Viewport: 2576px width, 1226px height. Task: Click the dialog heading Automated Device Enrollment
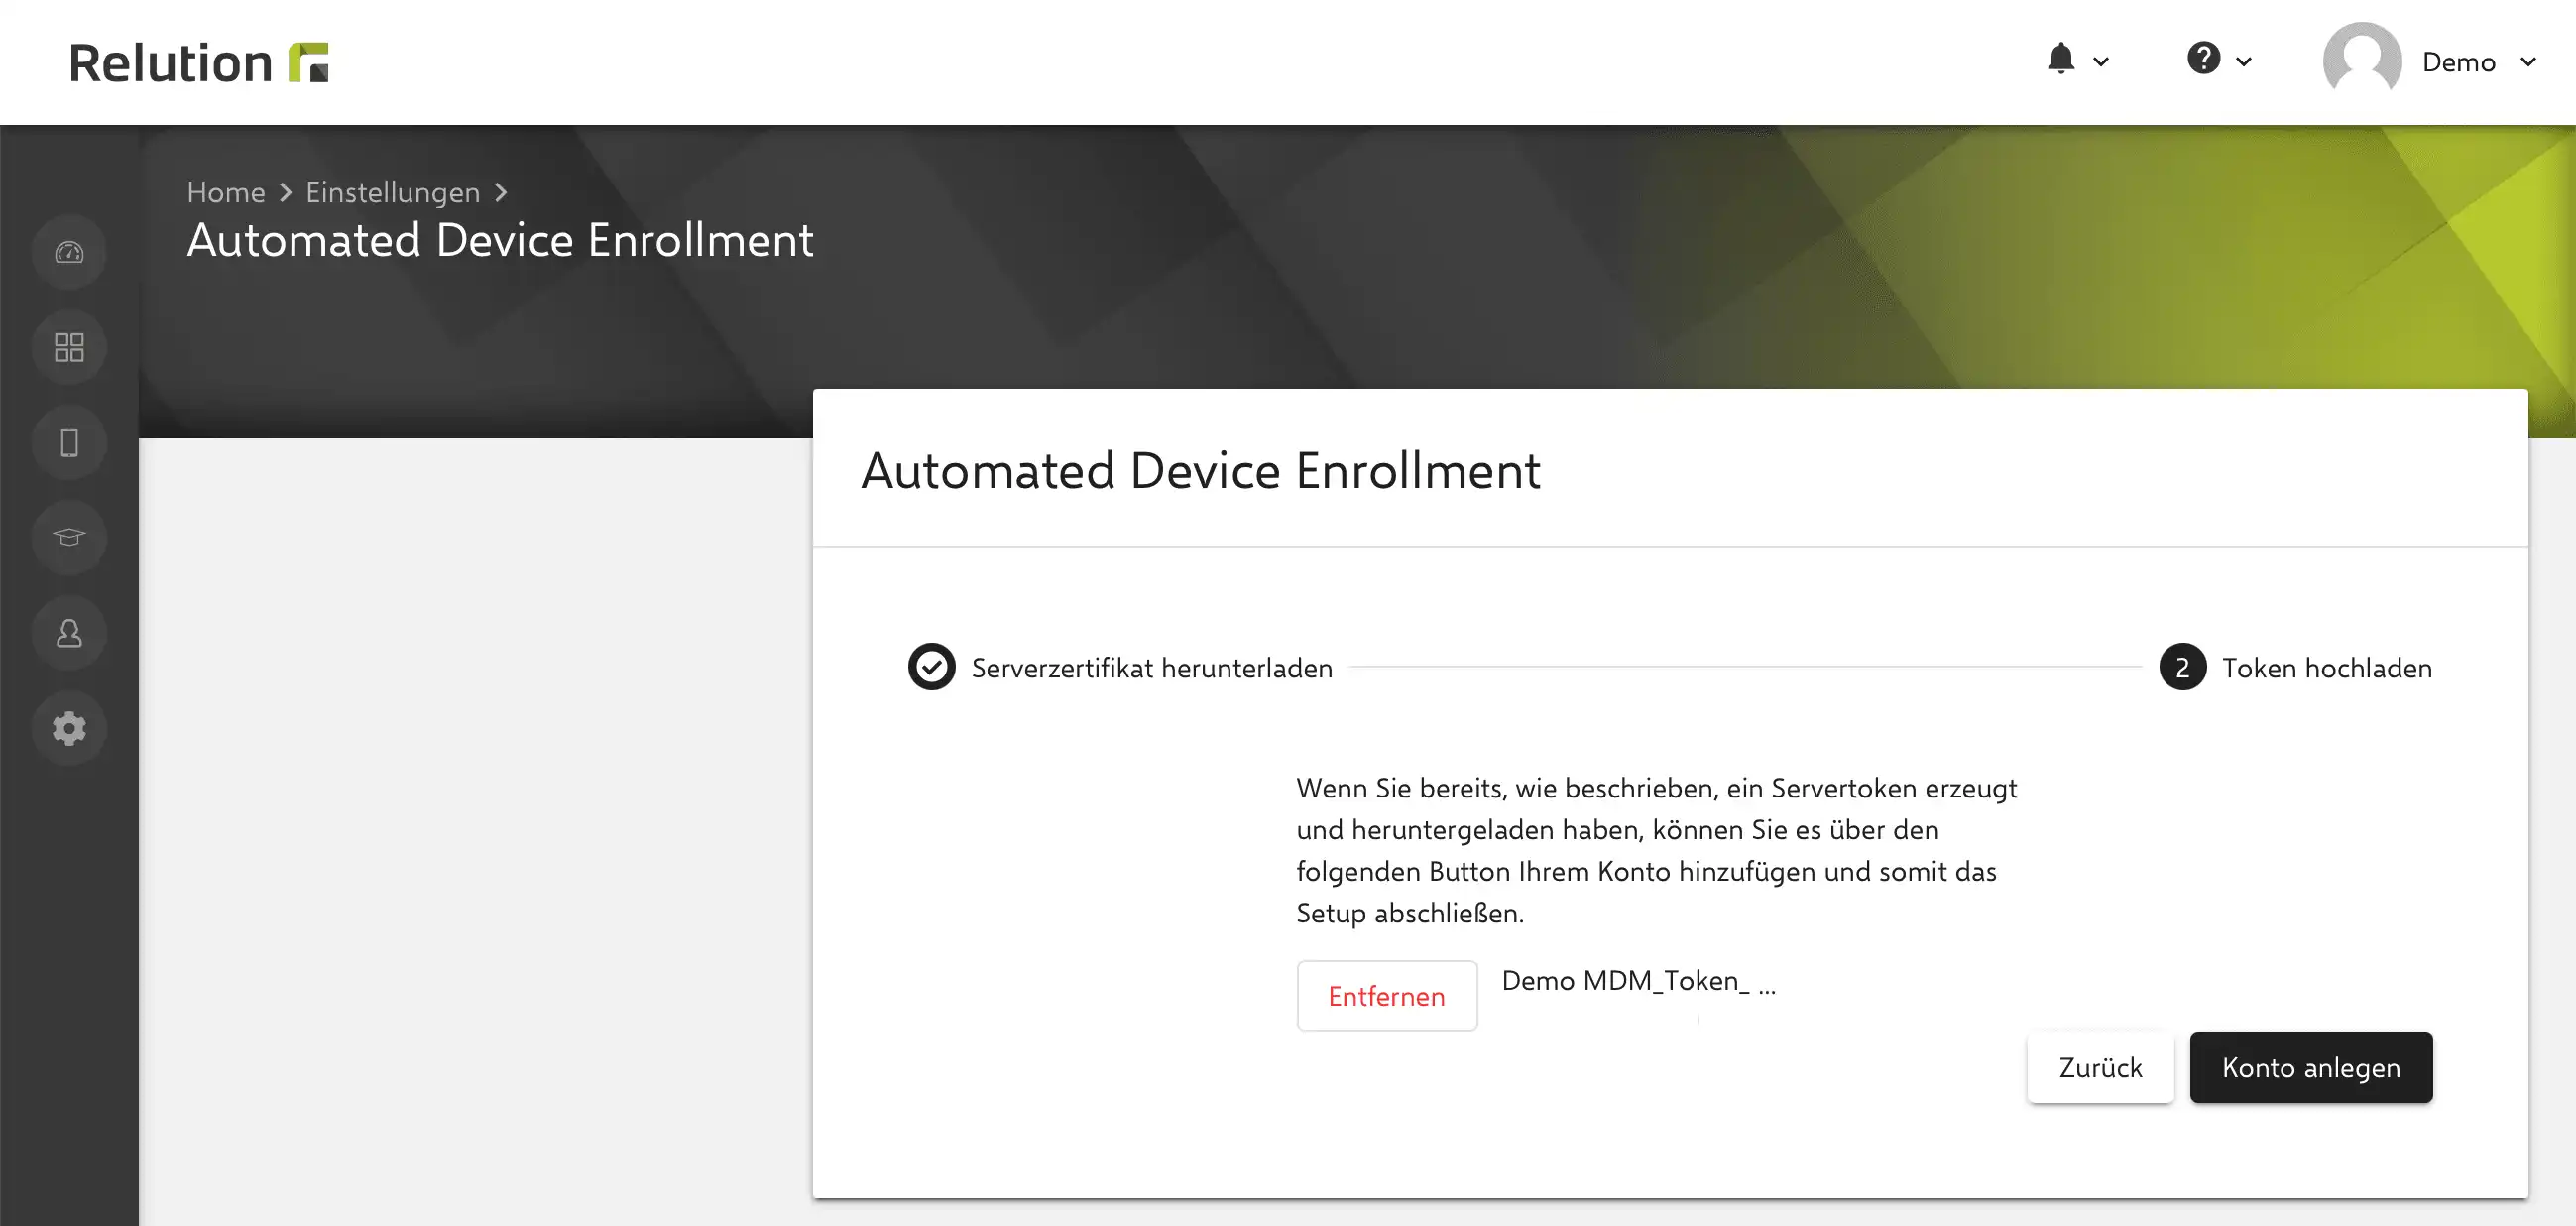[1200, 470]
